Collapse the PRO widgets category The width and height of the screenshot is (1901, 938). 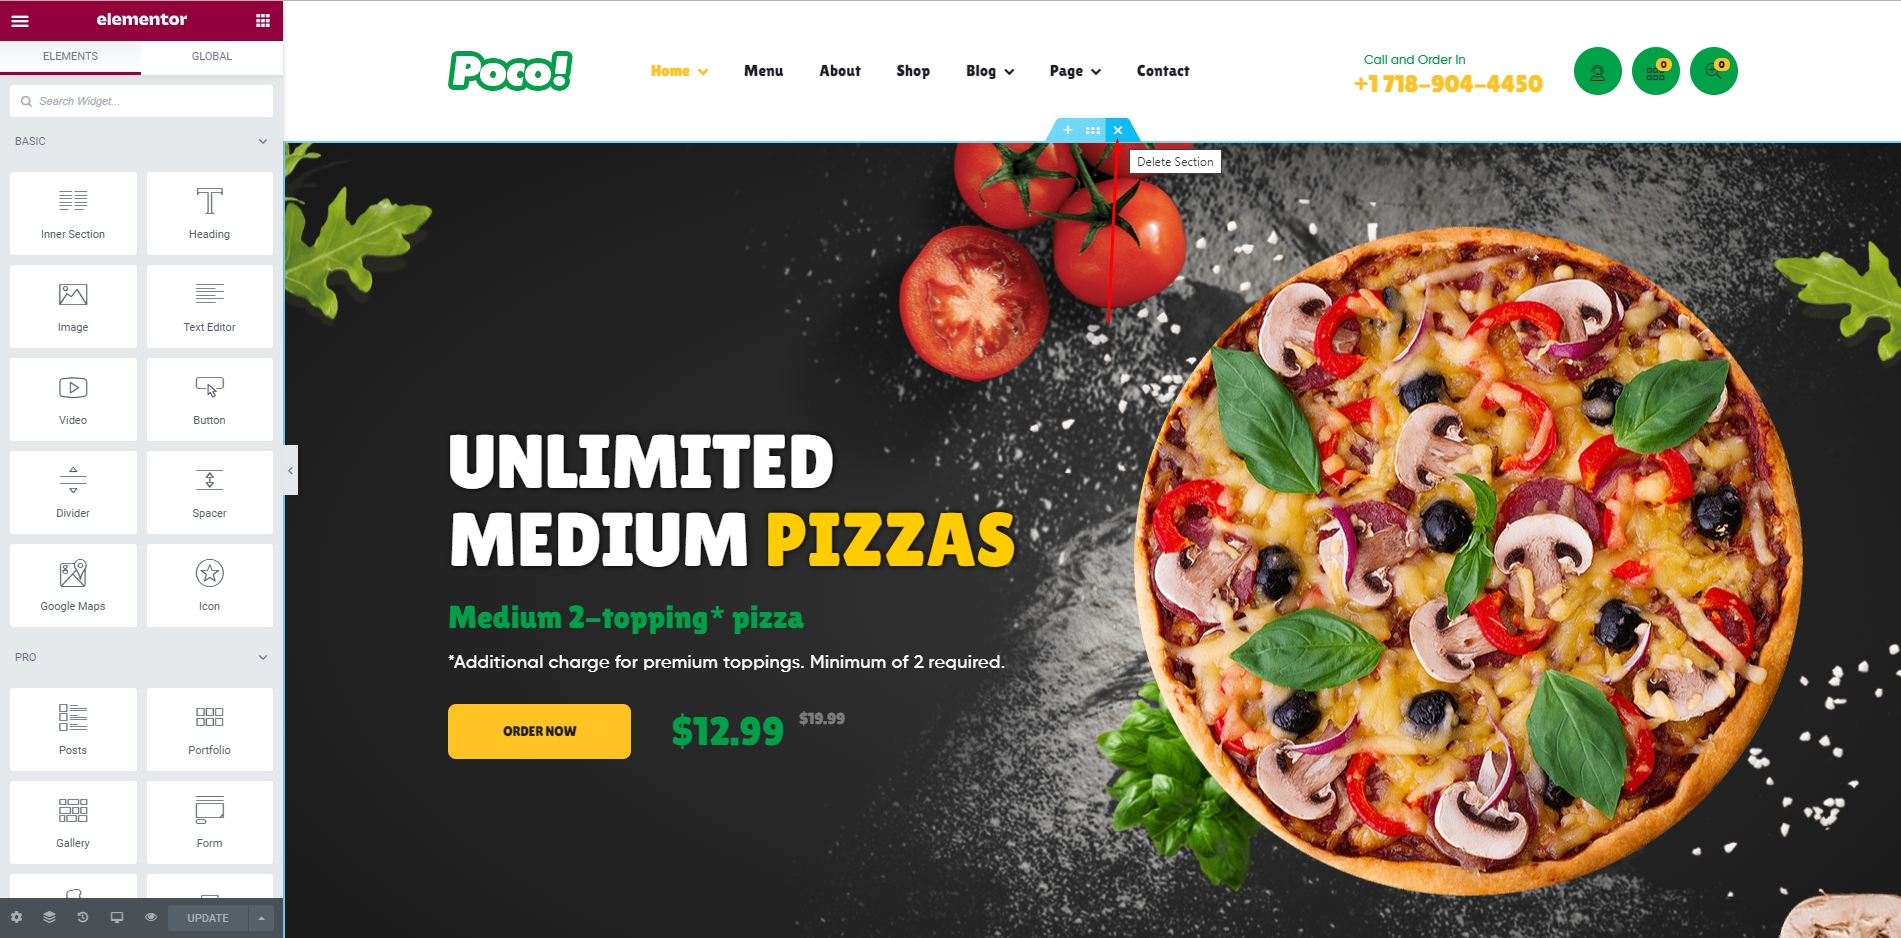point(263,657)
